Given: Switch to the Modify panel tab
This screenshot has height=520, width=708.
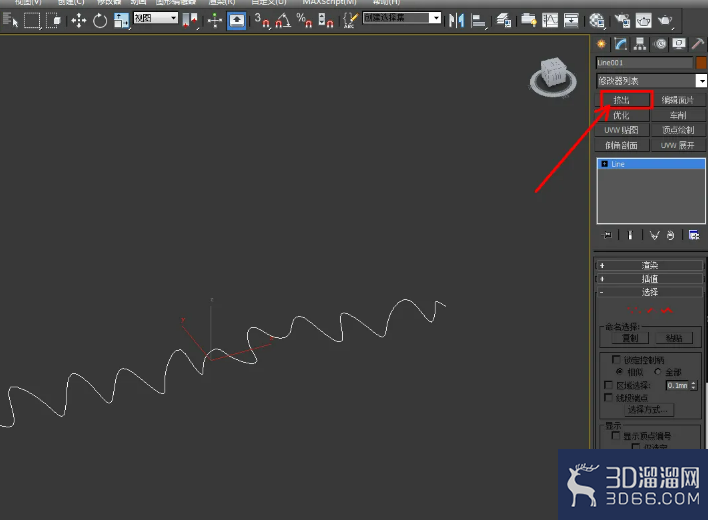Looking at the screenshot, I should 620,44.
